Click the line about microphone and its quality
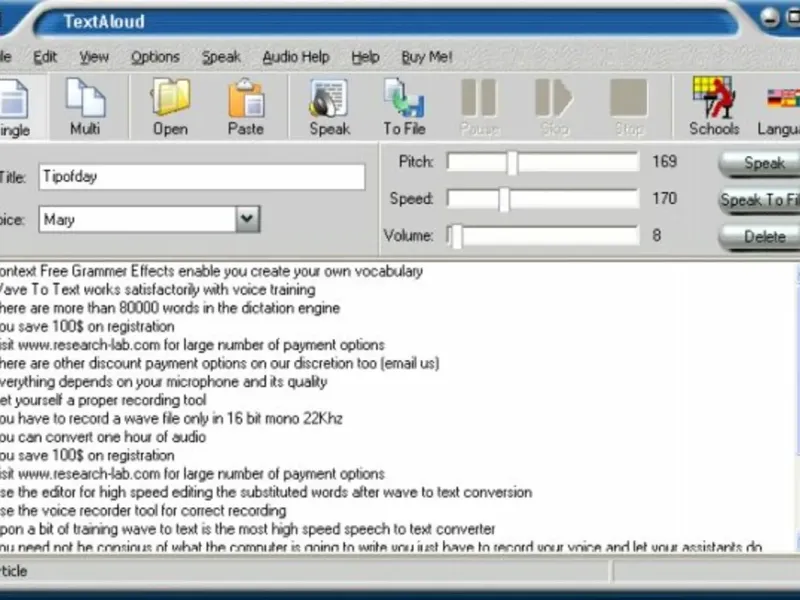800x600 pixels. pos(163,382)
